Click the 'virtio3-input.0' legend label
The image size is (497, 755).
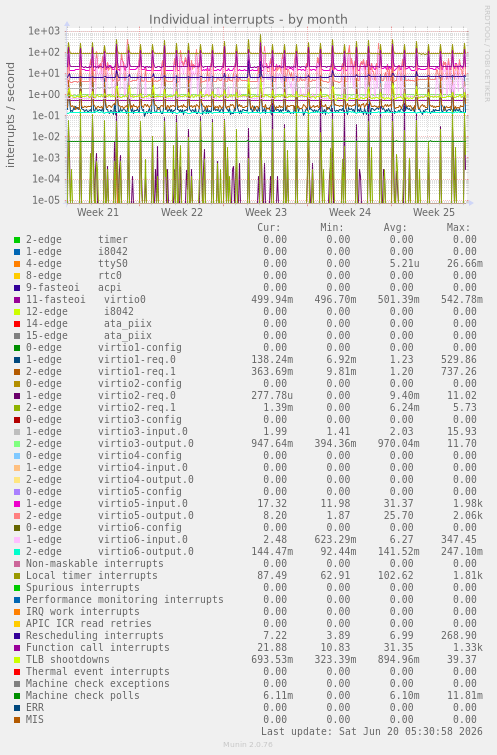(143, 432)
